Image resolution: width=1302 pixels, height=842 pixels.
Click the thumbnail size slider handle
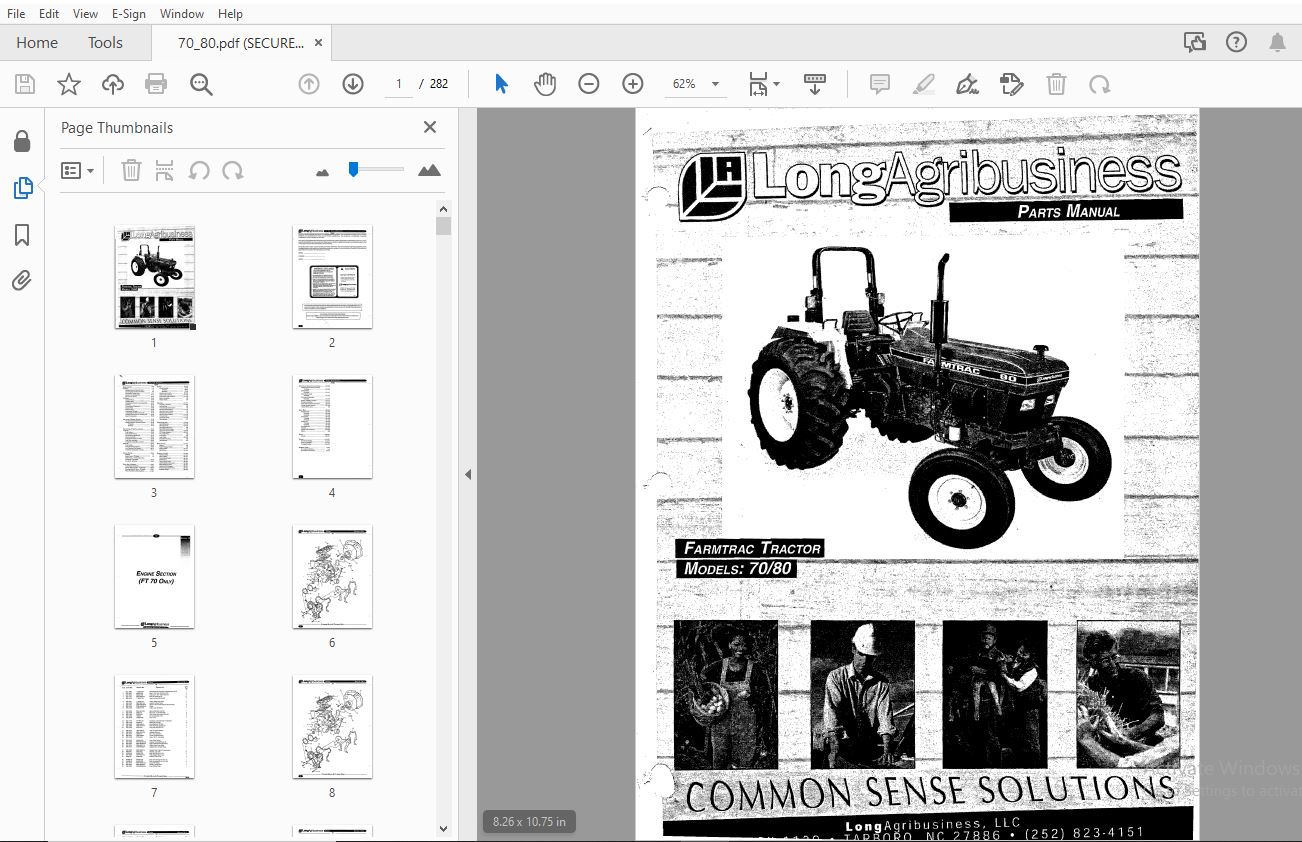pyautogui.click(x=353, y=170)
